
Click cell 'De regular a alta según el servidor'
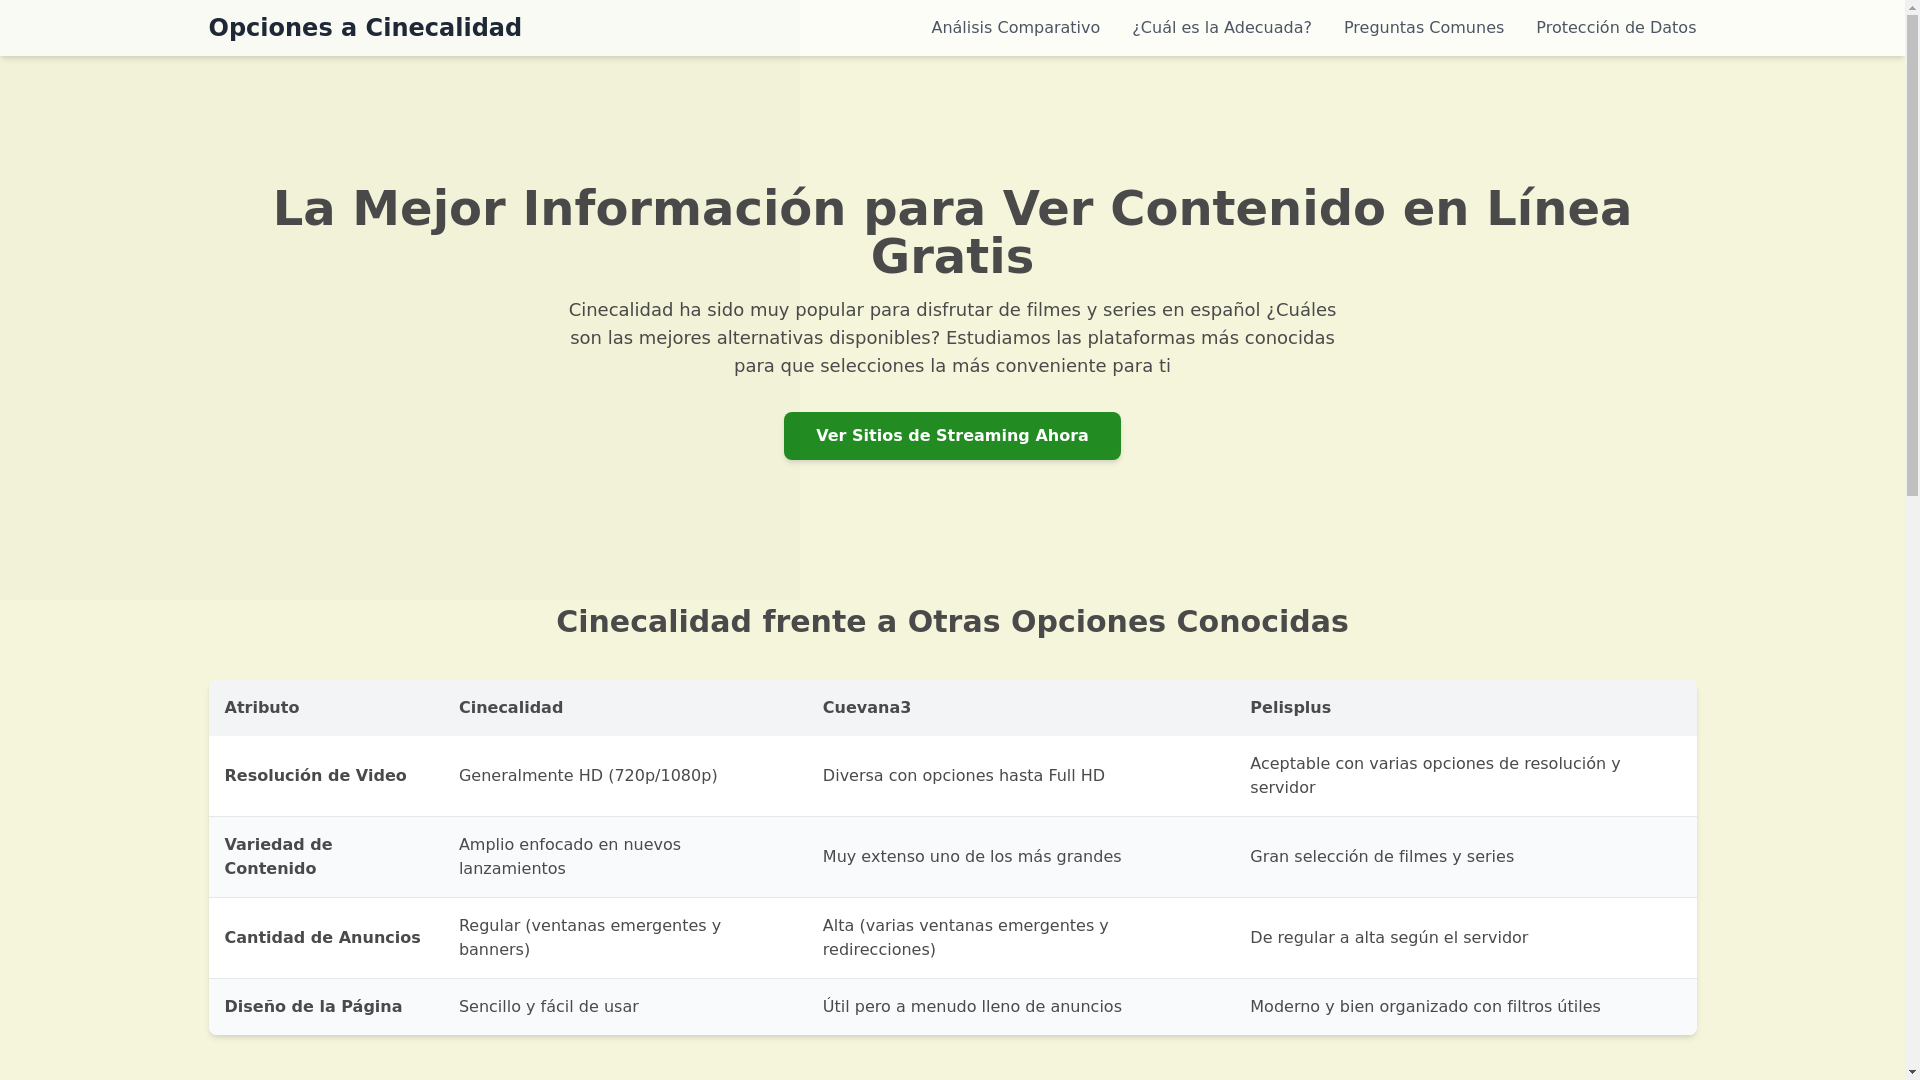point(1465,938)
